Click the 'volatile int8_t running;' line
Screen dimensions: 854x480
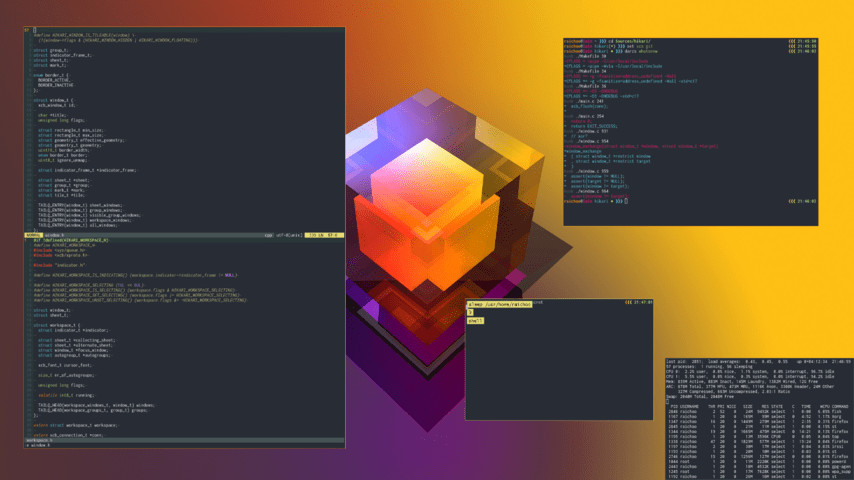tap(66, 395)
